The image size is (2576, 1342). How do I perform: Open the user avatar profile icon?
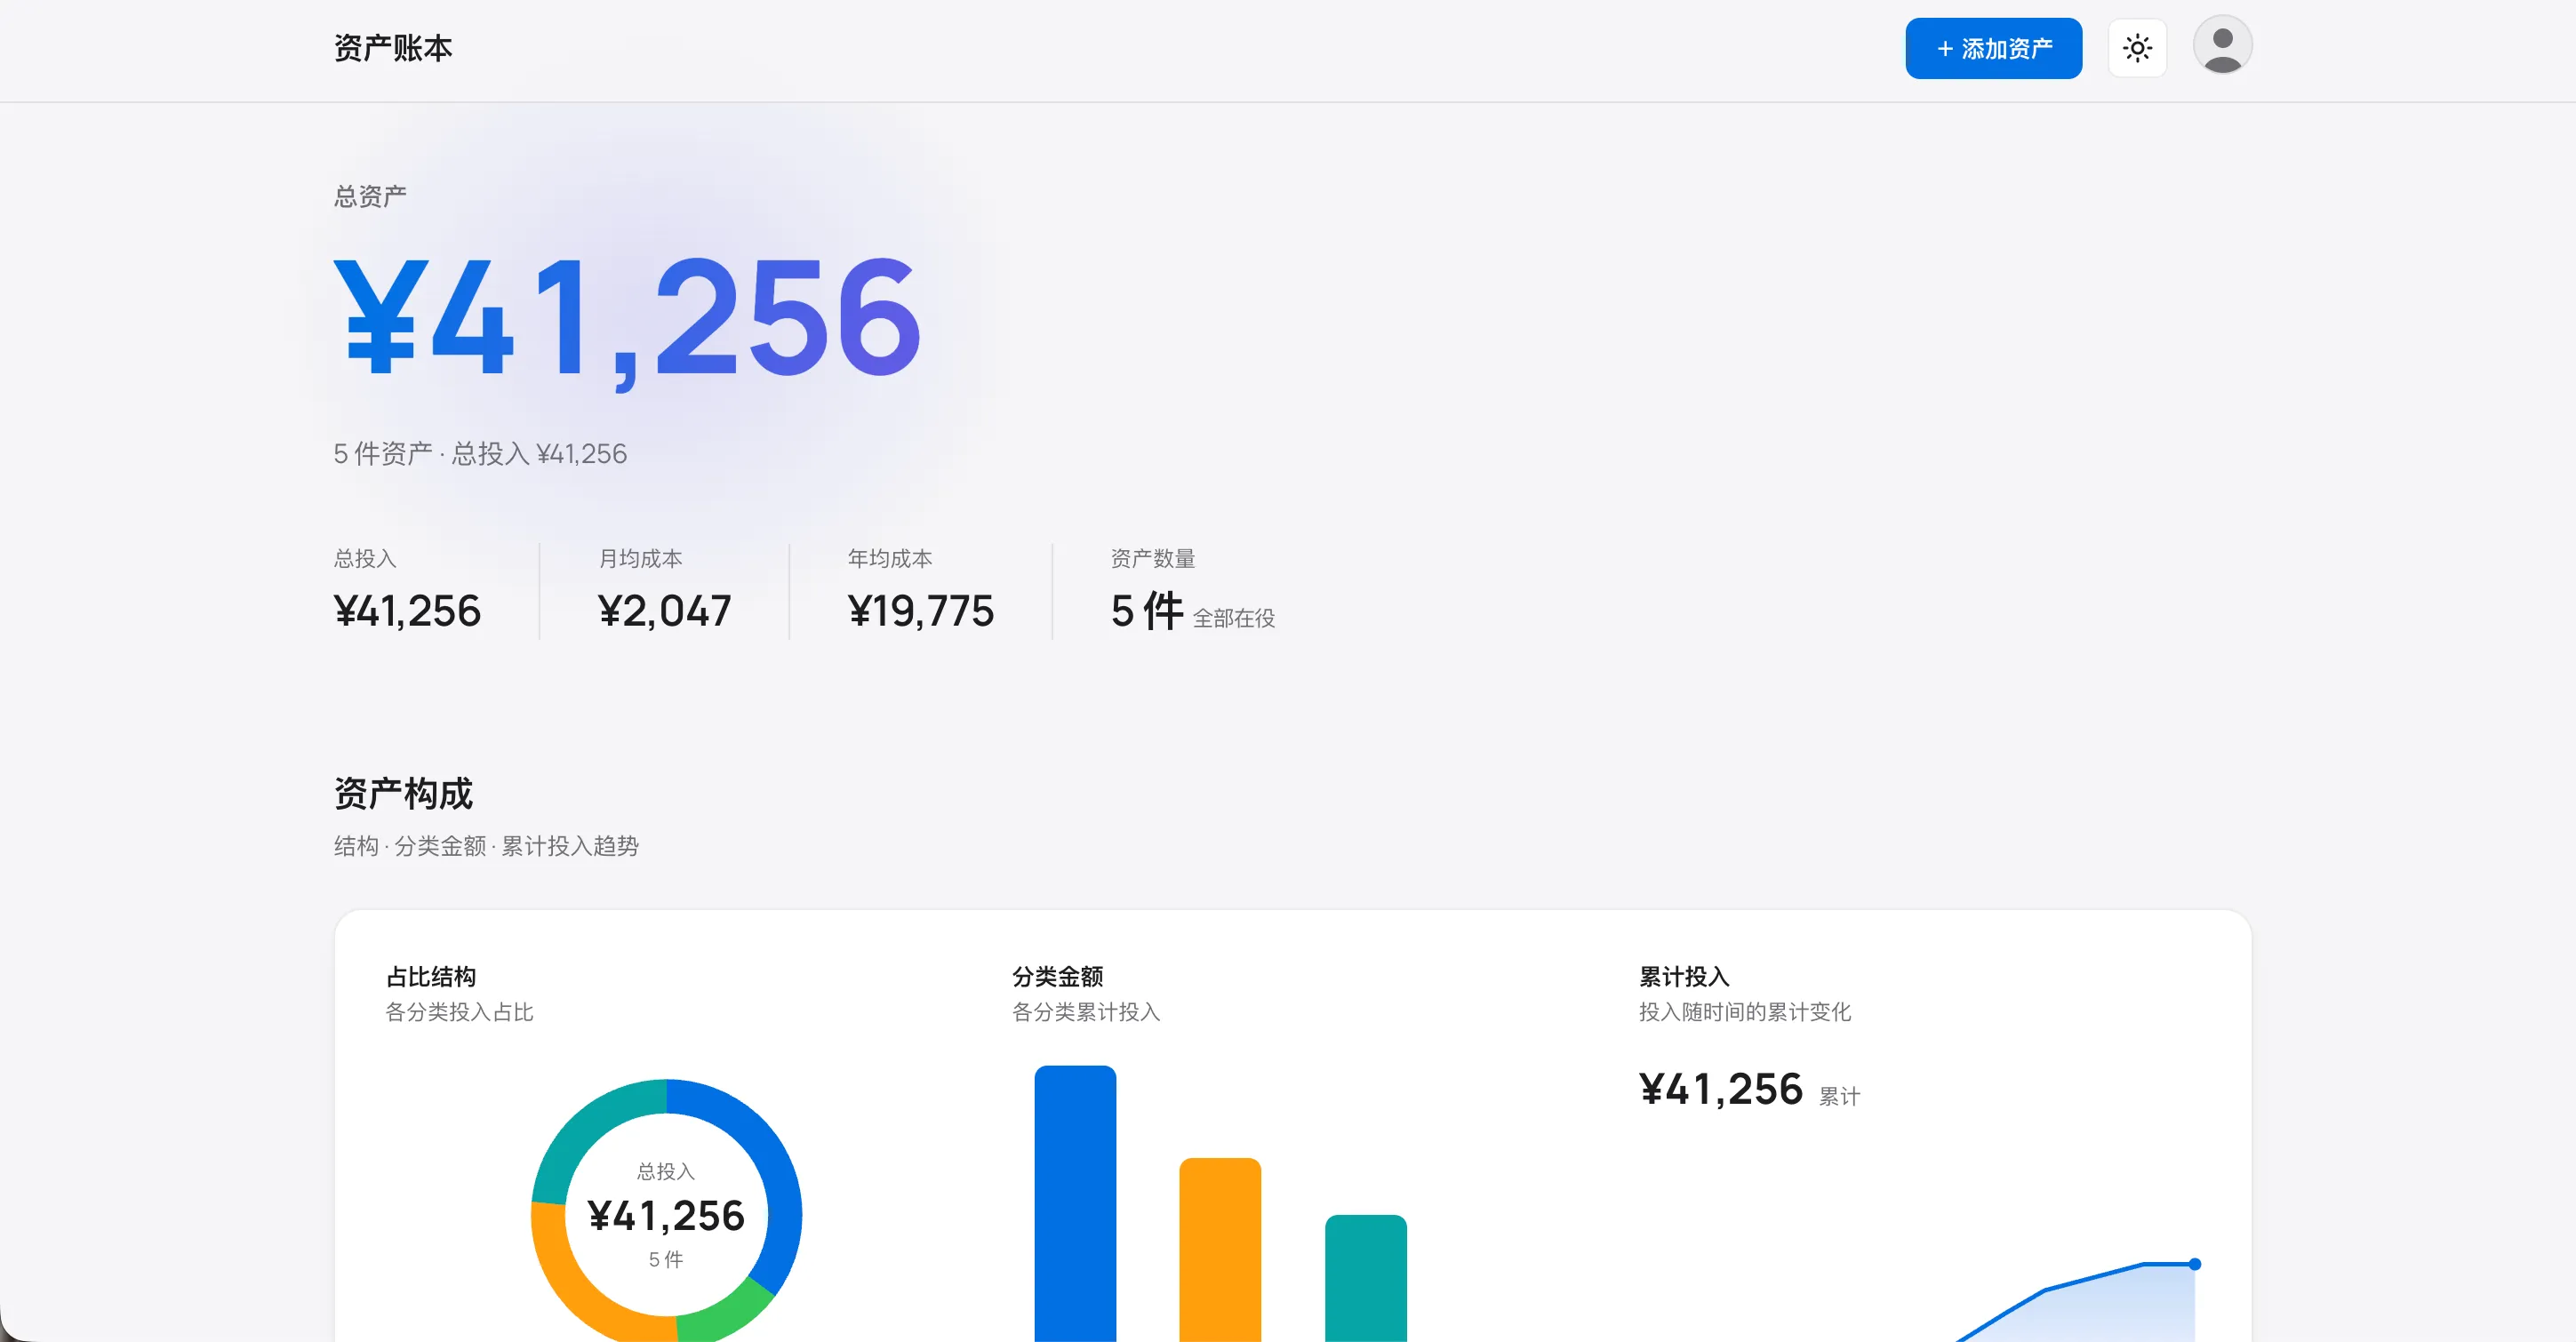pyautogui.click(x=2222, y=45)
